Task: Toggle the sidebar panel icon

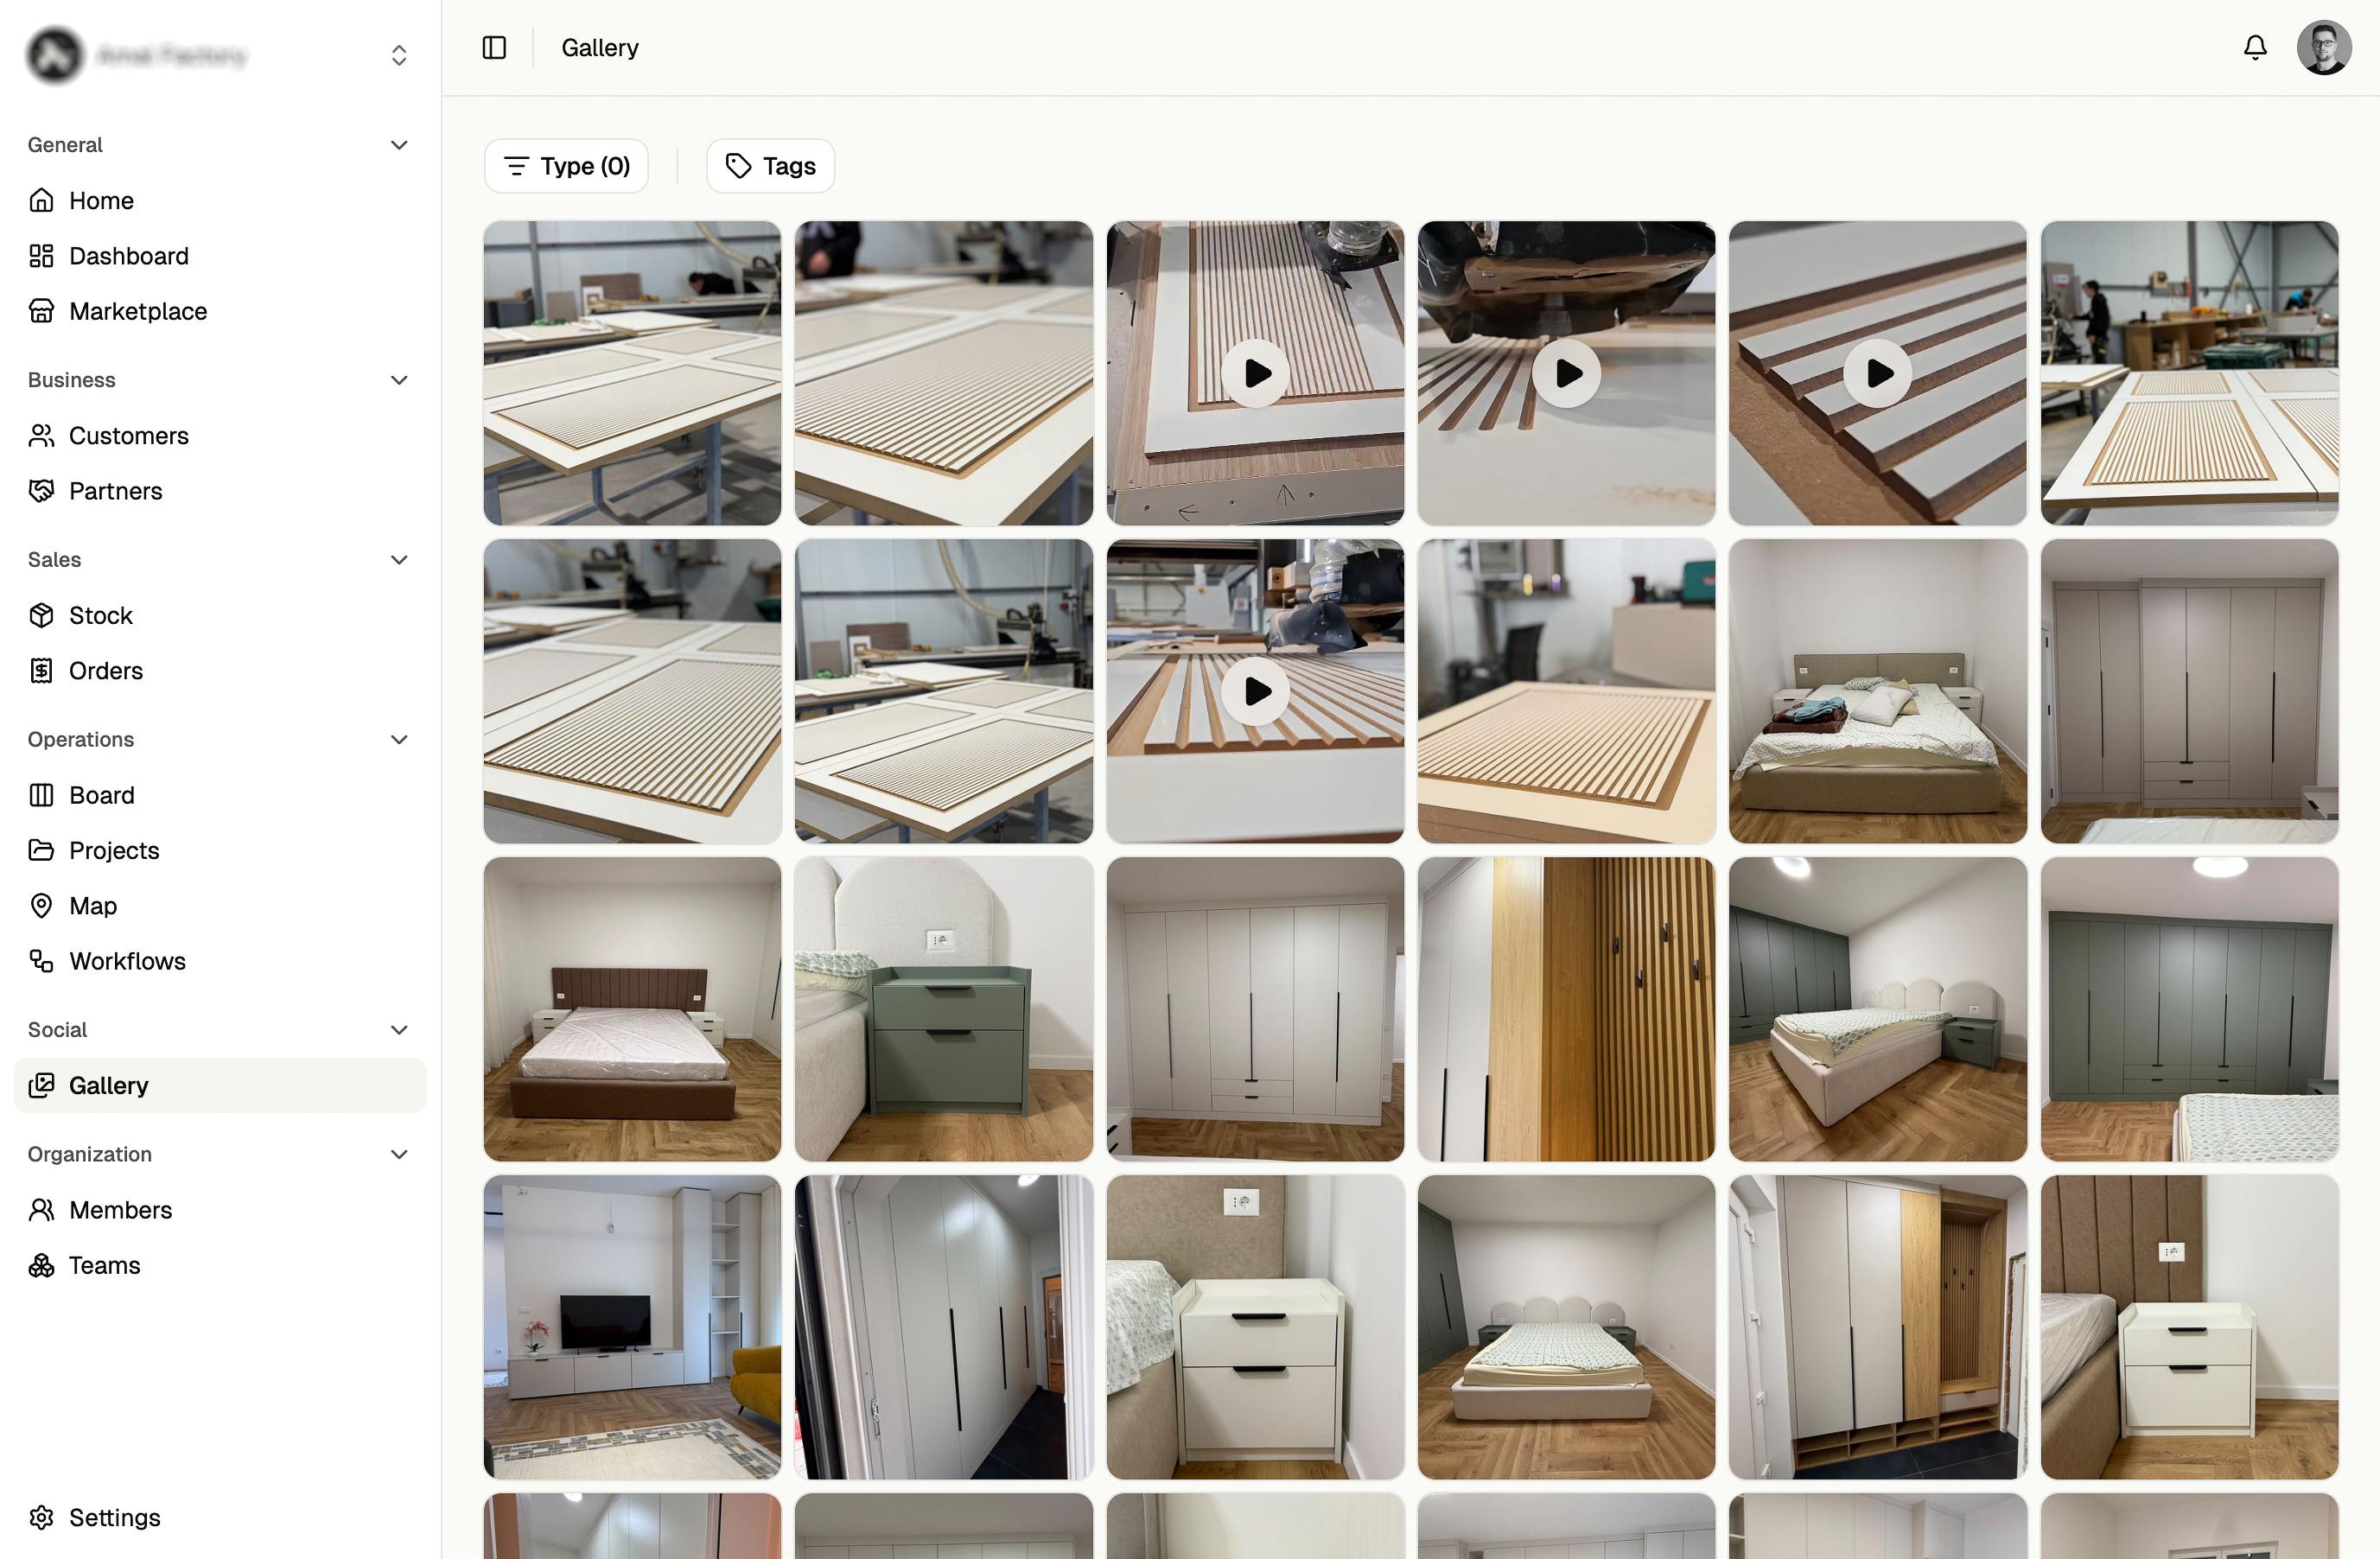Action: pos(494,48)
